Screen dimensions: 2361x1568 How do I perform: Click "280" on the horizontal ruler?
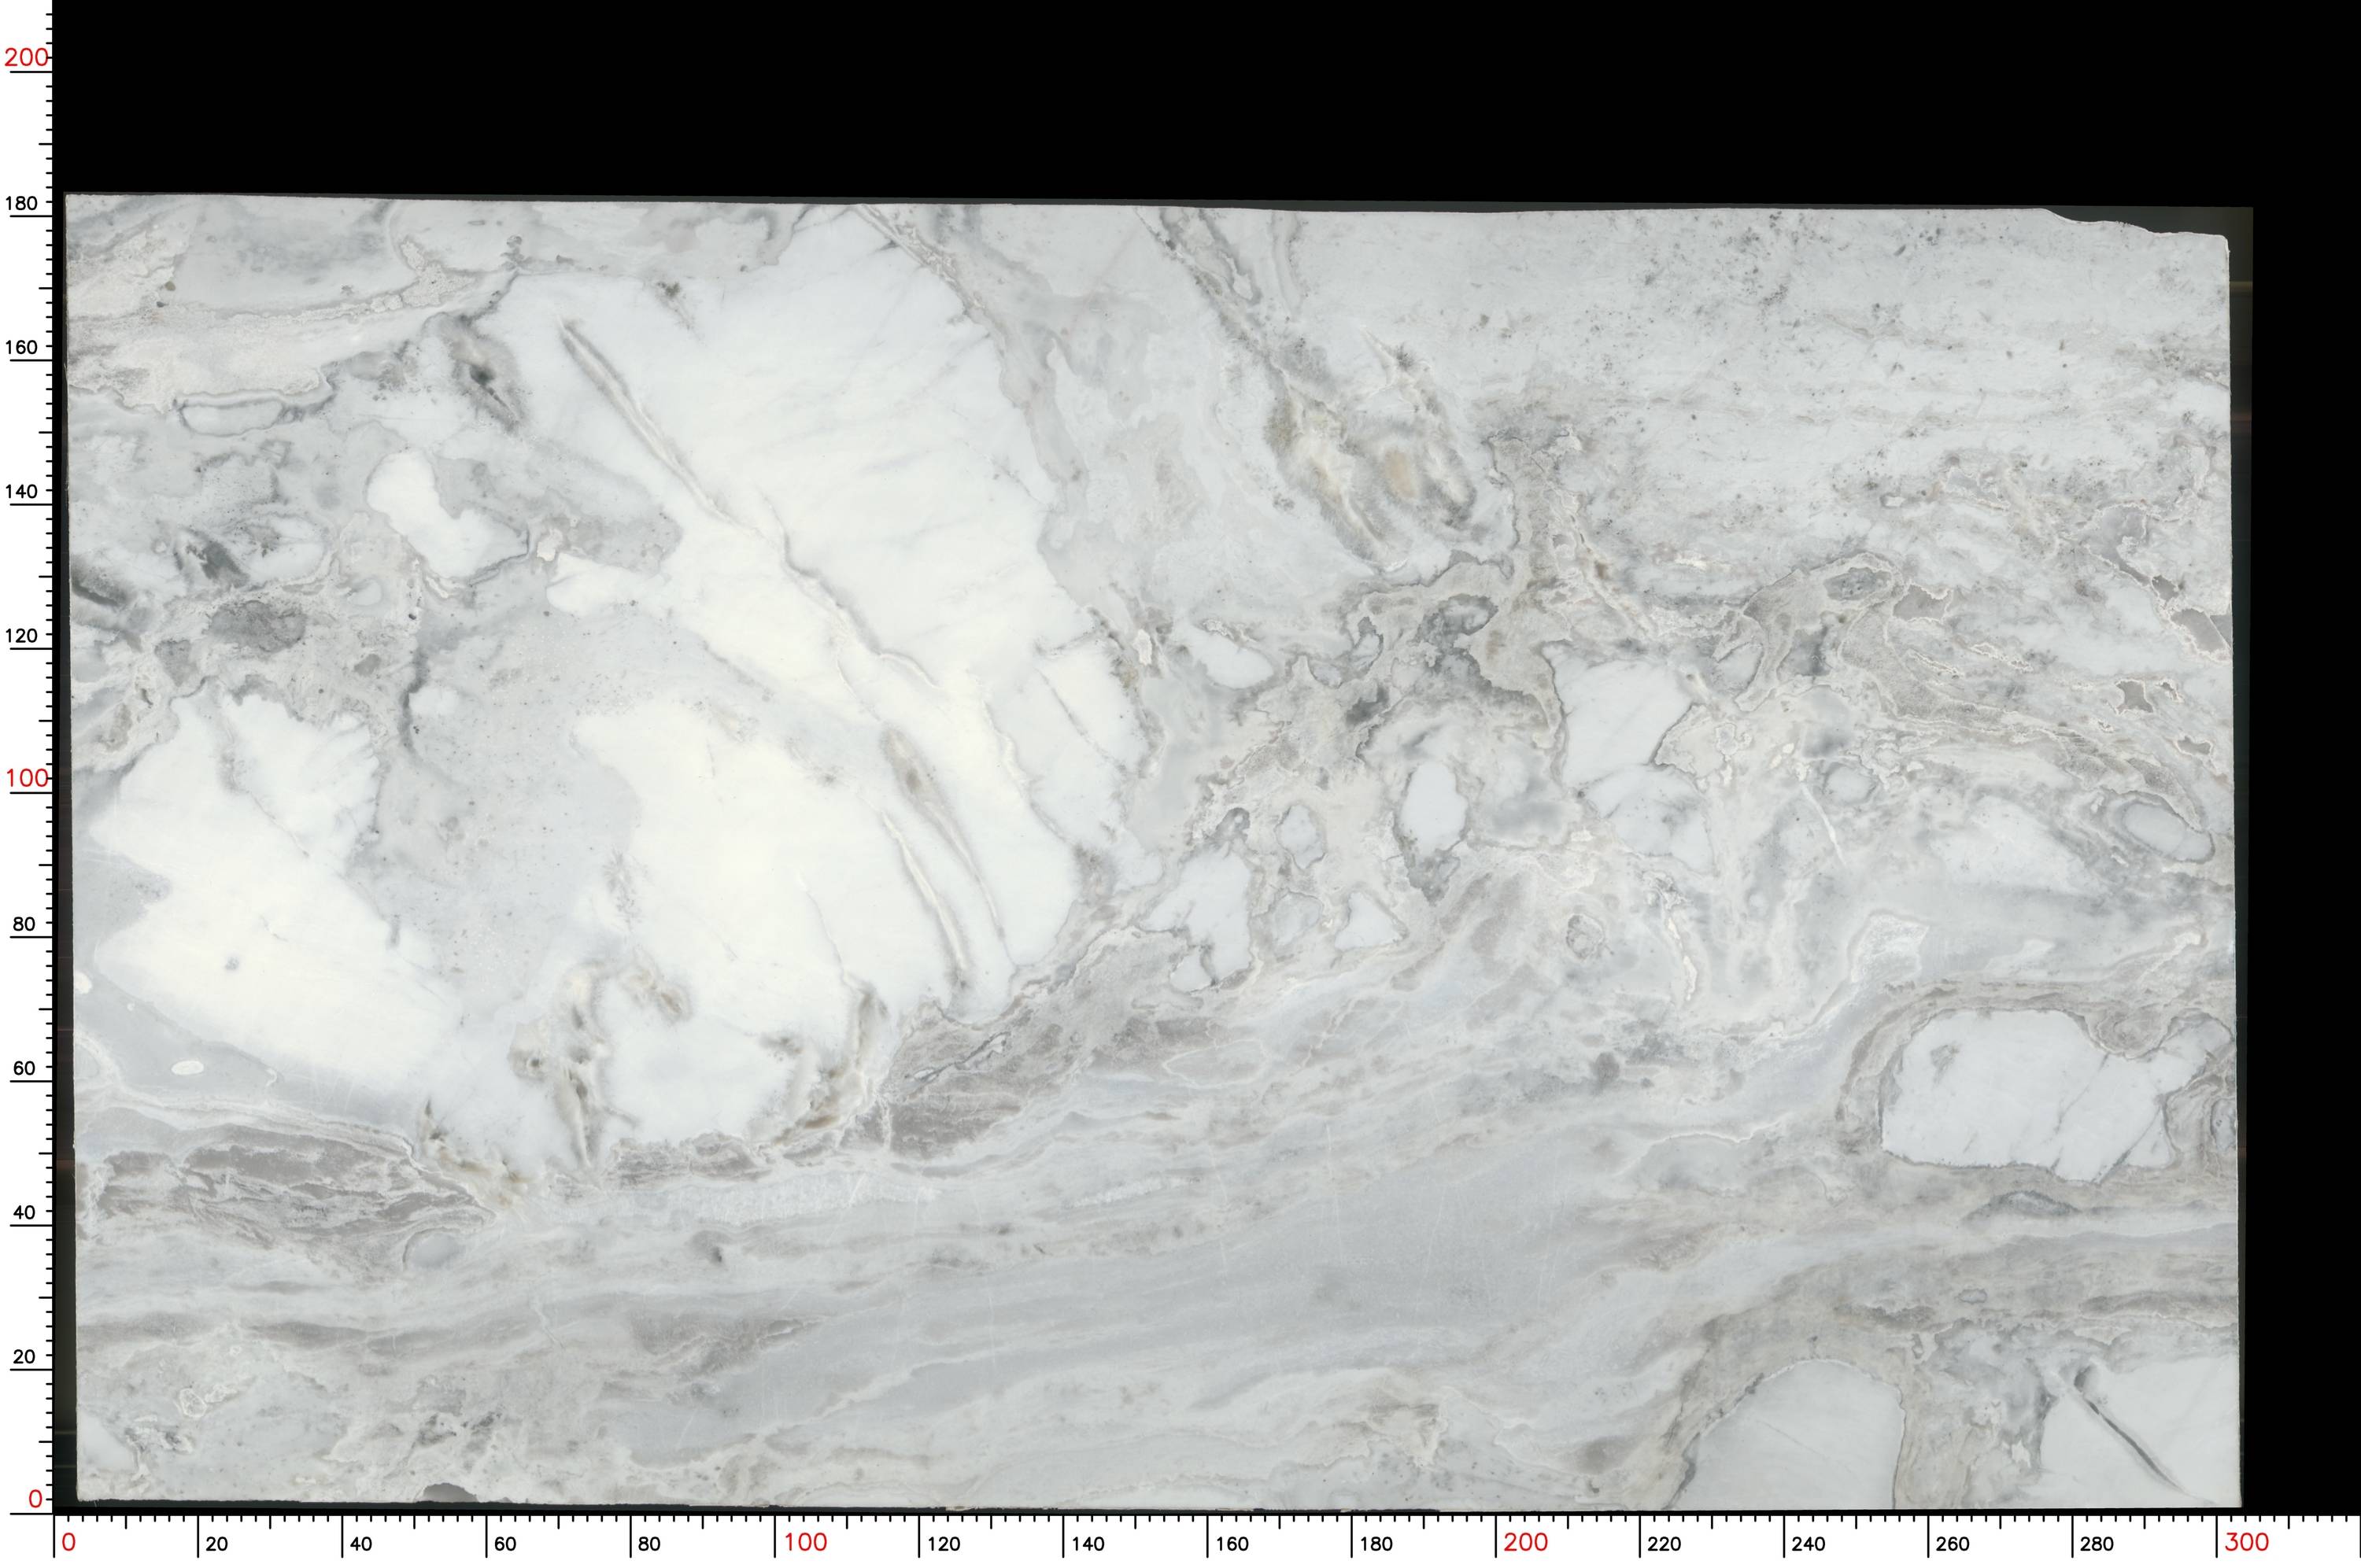[2097, 1544]
